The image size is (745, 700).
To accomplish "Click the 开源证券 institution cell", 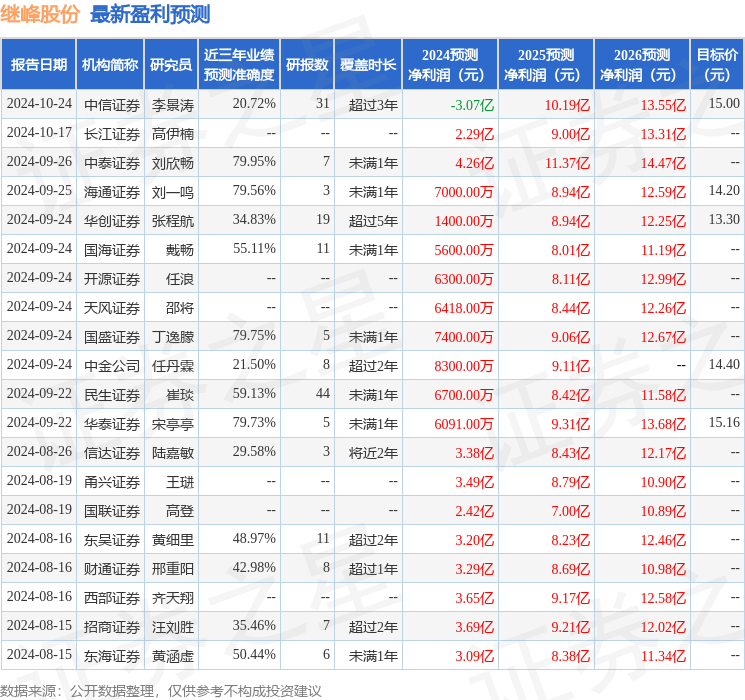I will (112, 279).
